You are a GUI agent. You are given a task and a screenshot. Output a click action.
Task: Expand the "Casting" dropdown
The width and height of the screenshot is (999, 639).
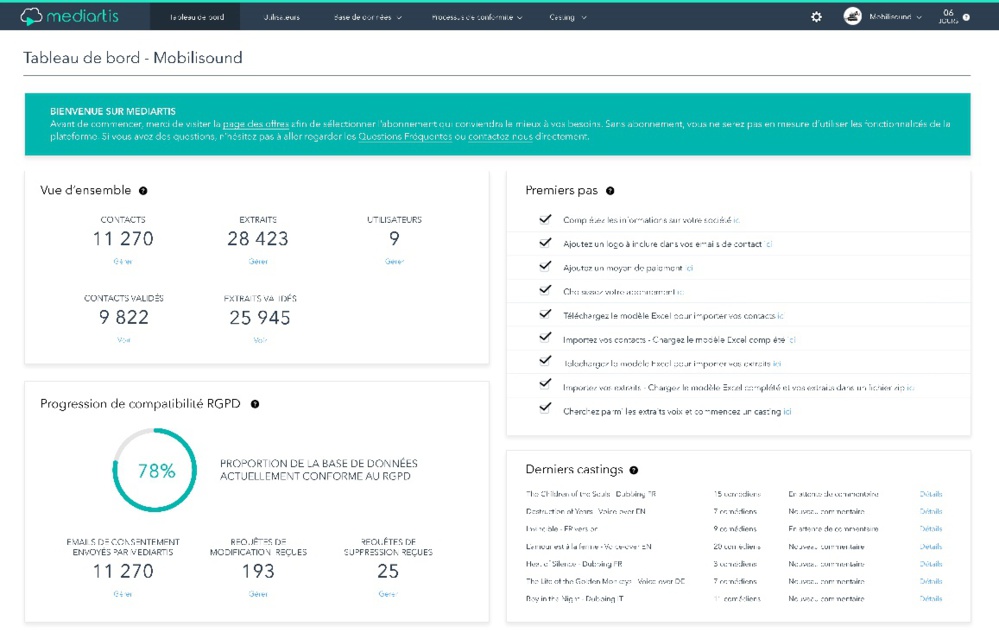(565, 16)
